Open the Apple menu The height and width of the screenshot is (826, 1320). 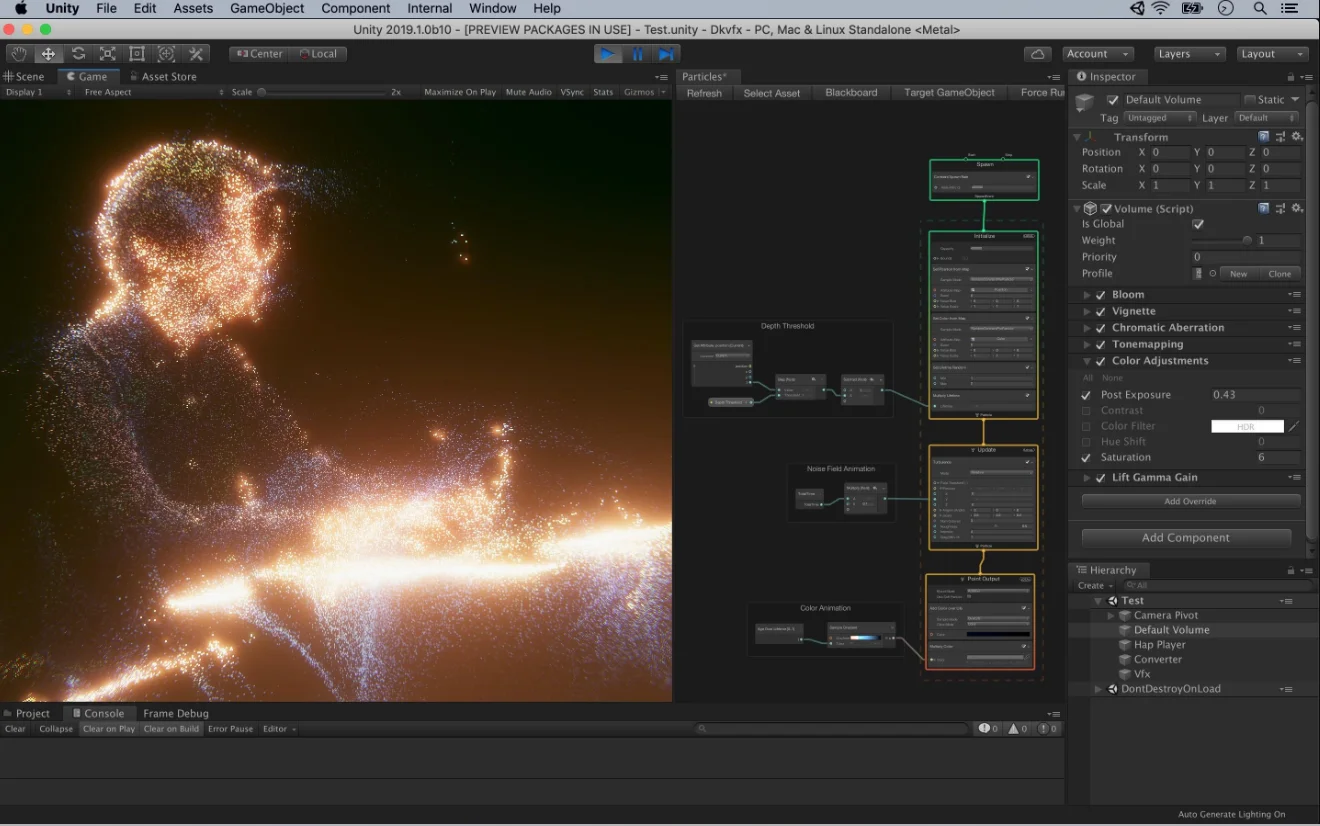click(x=20, y=8)
